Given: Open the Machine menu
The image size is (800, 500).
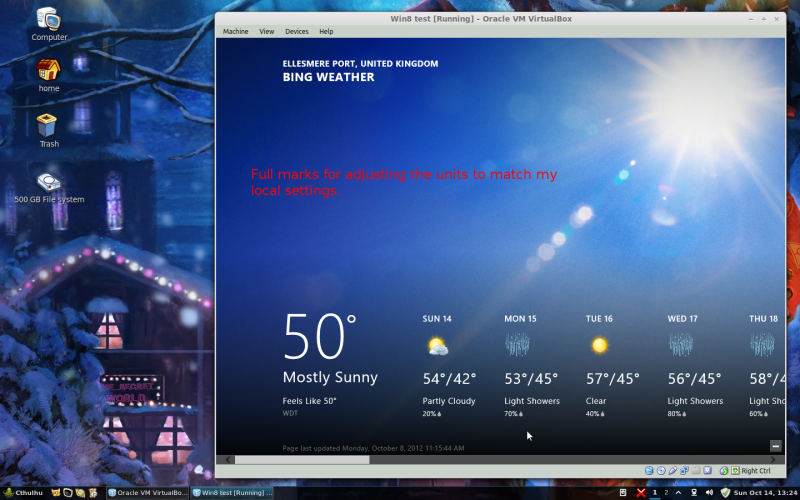Looking at the screenshot, I should point(235,31).
